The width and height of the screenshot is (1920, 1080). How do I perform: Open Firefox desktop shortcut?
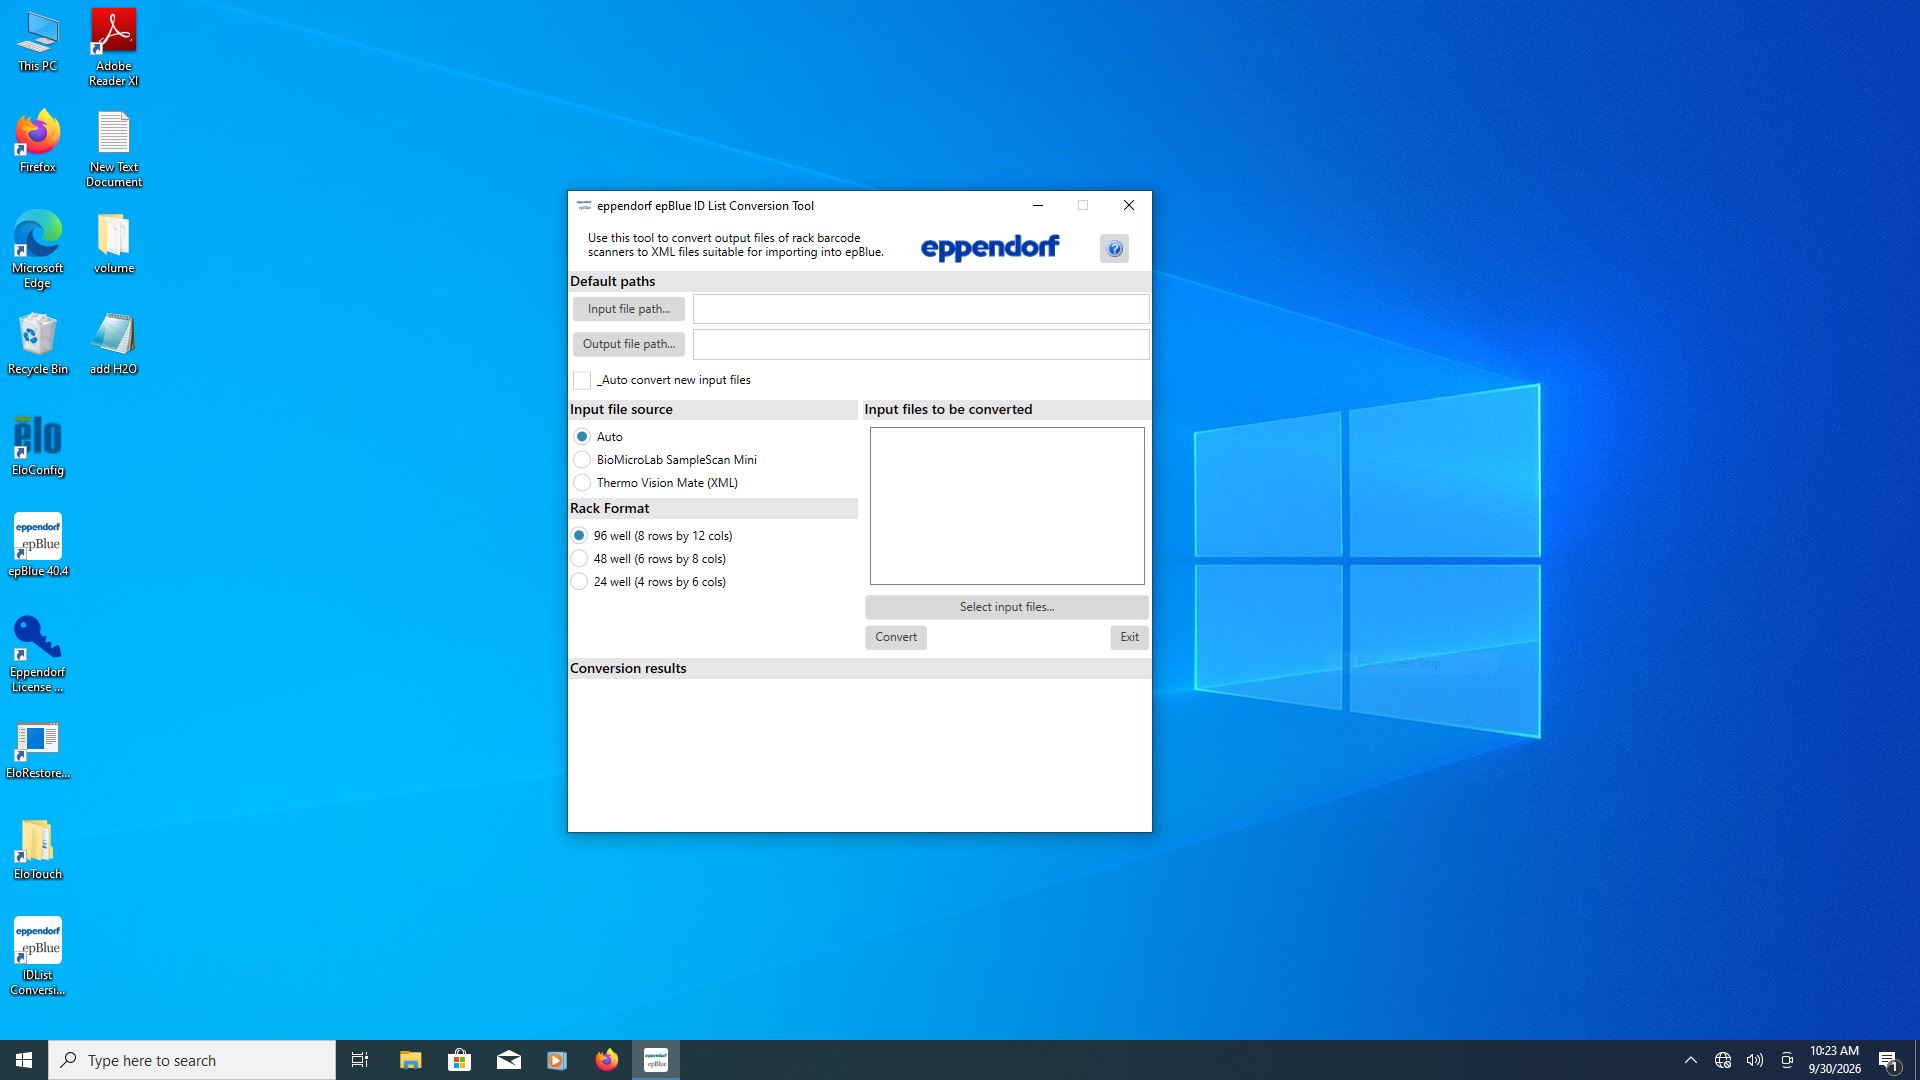click(38, 142)
